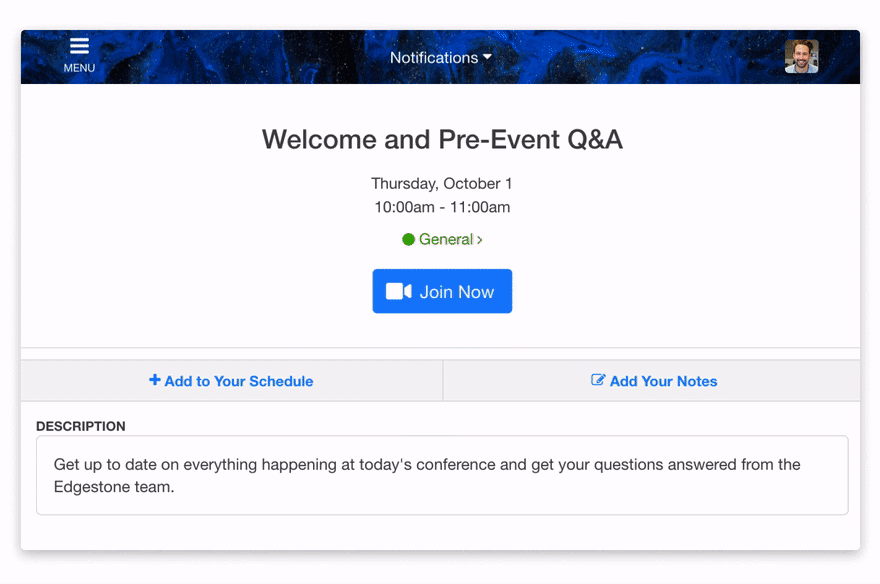Open the hamburger menu icon
This screenshot has width=880, height=584.
[x=79, y=45]
